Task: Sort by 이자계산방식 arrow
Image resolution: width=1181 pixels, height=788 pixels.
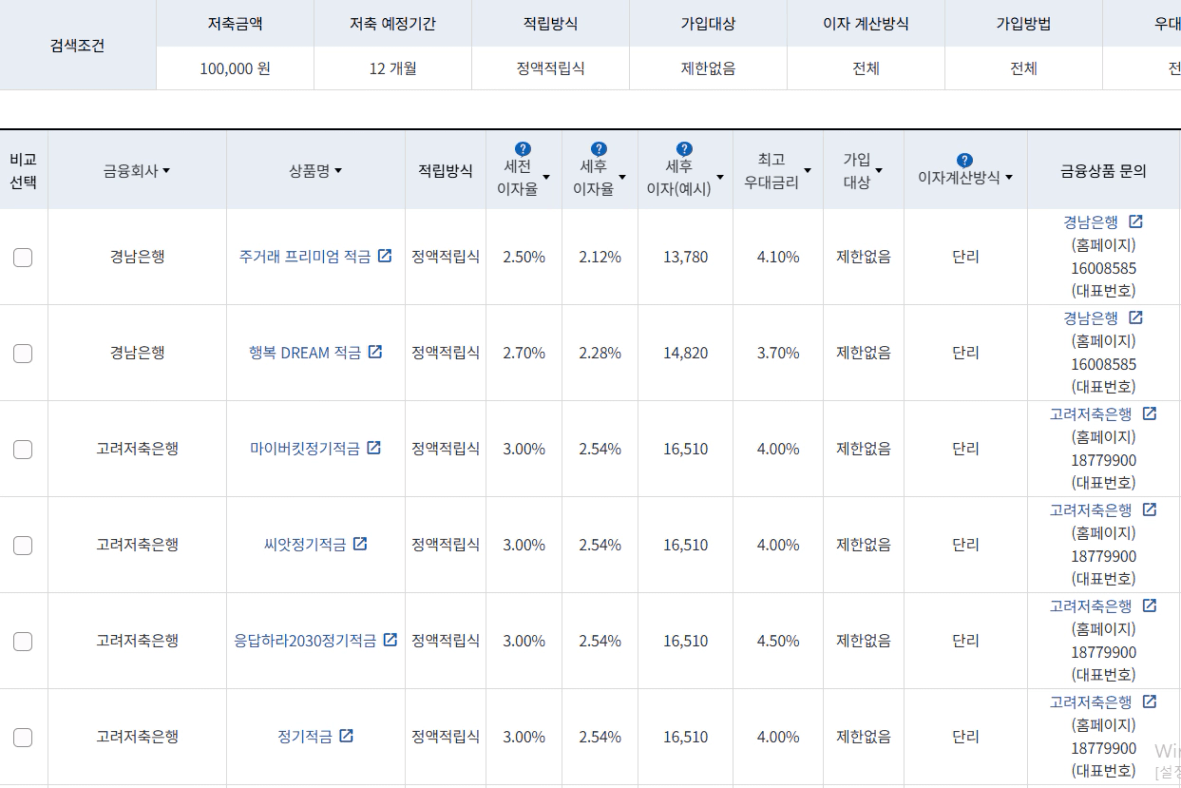Action: pyautogui.click(x=1009, y=178)
